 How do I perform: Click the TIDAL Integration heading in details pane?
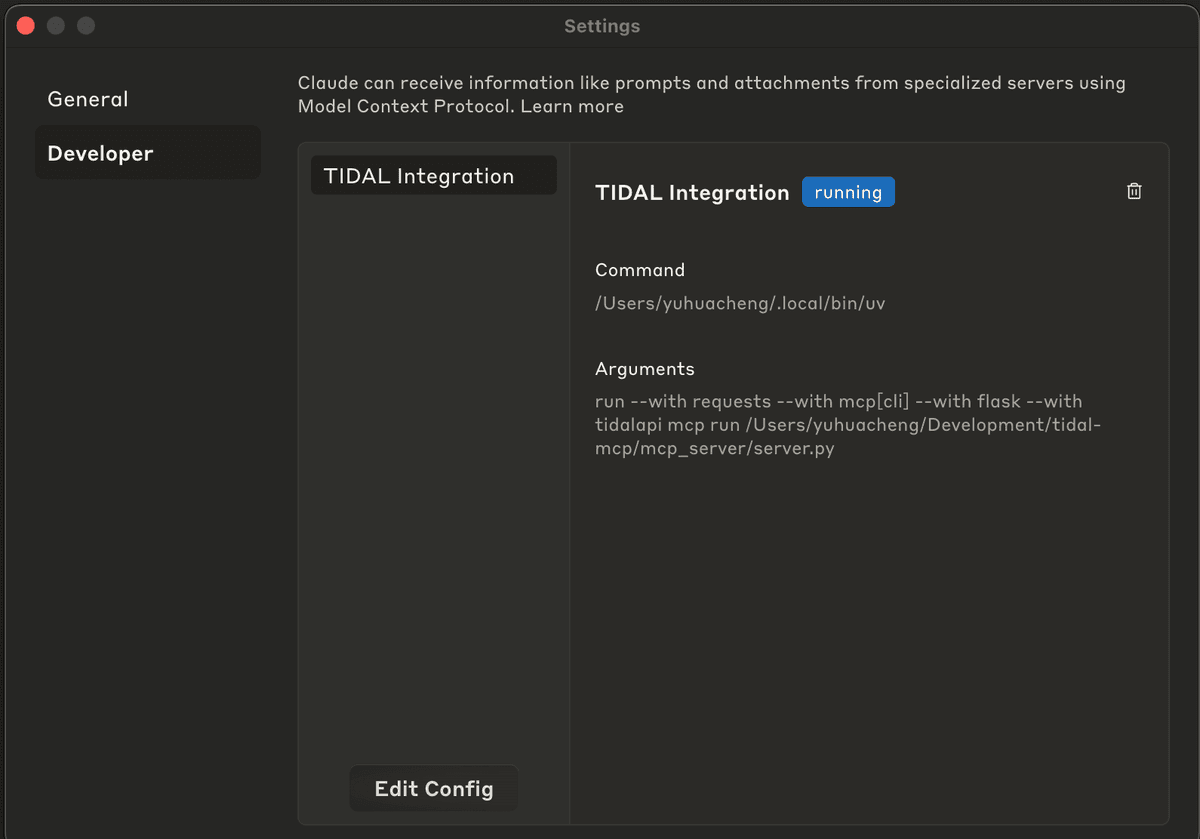[692, 193]
